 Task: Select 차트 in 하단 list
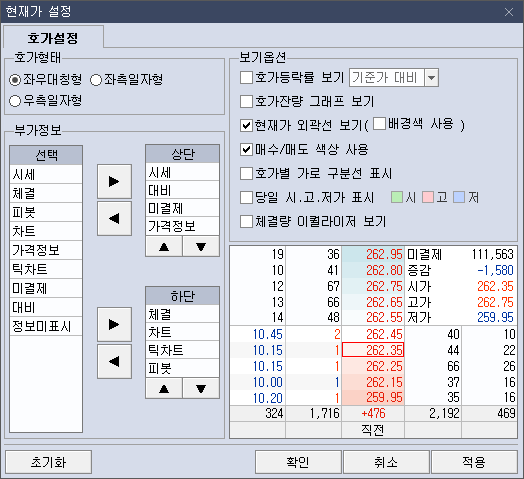pos(182,332)
